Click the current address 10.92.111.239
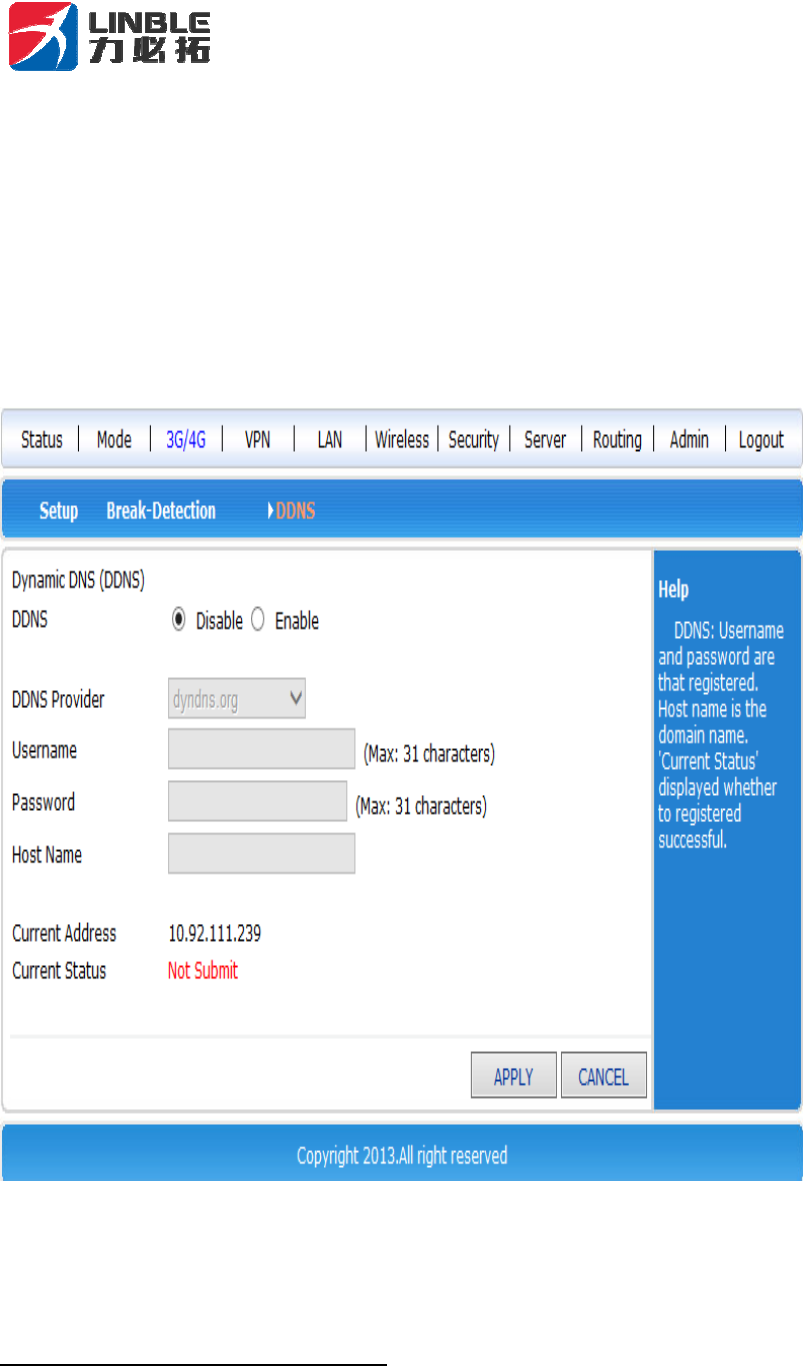The image size is (803, 1366). tap(215, 933)
